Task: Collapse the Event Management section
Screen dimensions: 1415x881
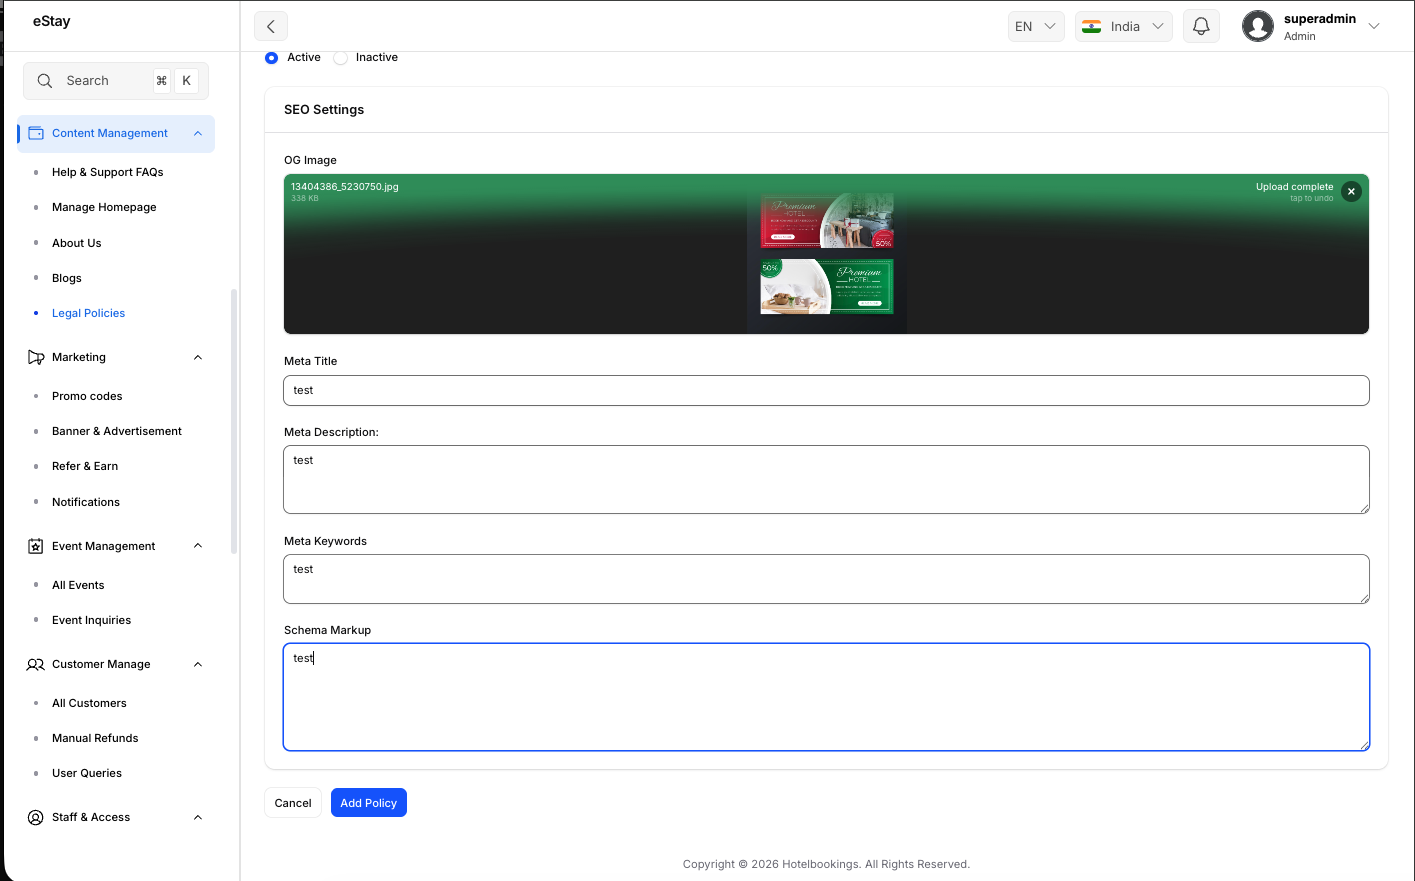Action: 198,546
